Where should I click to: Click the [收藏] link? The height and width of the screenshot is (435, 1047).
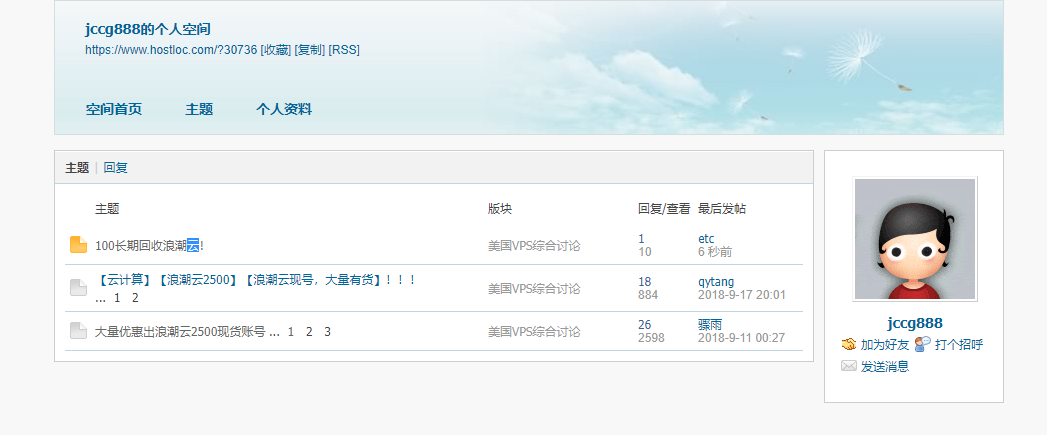click(x=276, y=50)
